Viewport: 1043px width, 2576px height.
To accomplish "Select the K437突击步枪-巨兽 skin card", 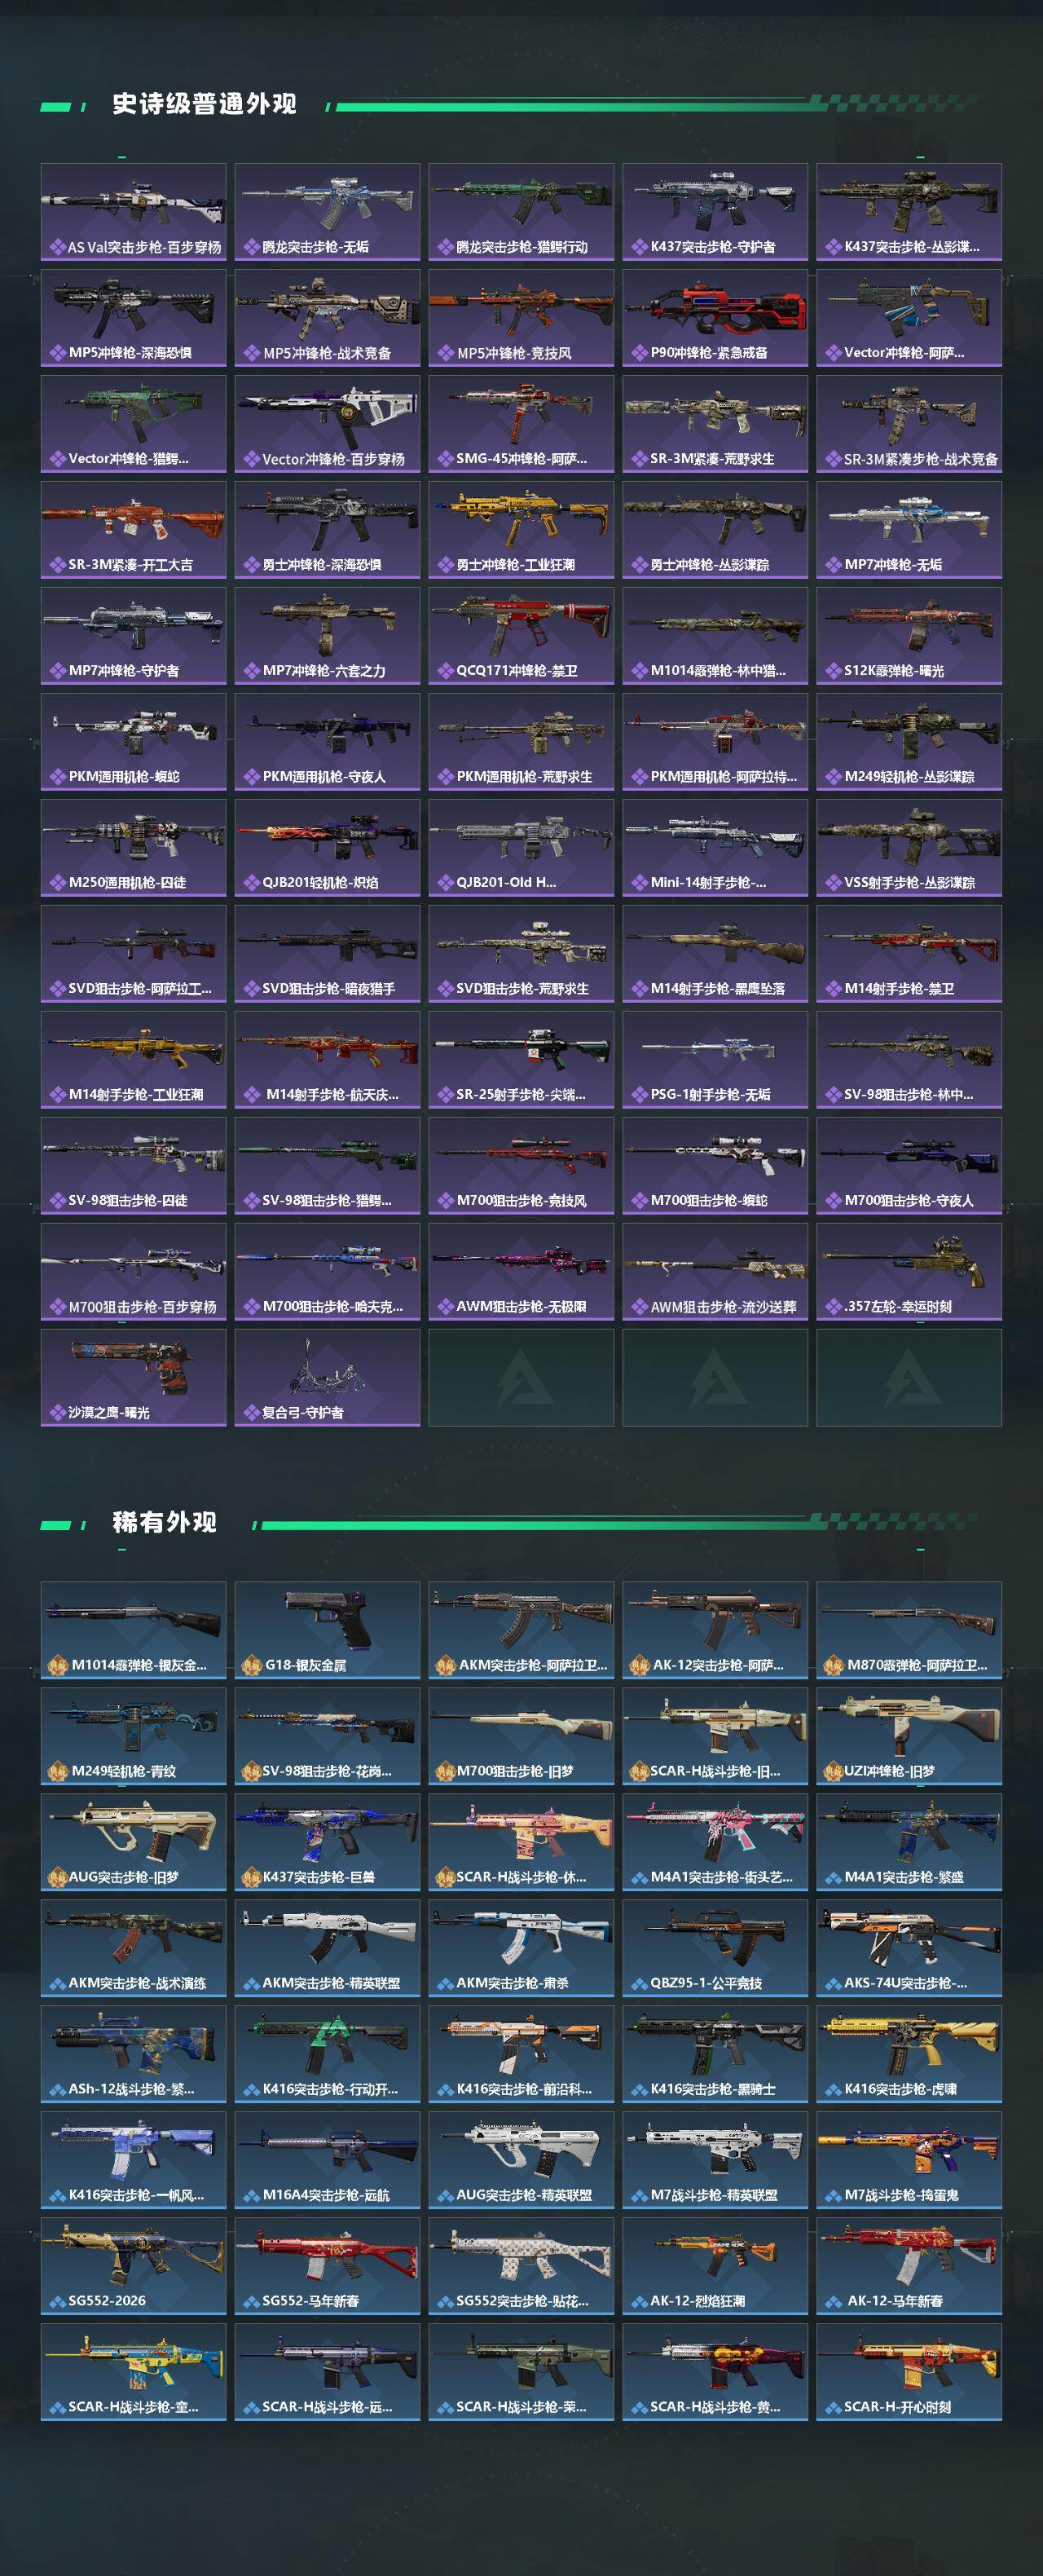I will point(327,1842).
